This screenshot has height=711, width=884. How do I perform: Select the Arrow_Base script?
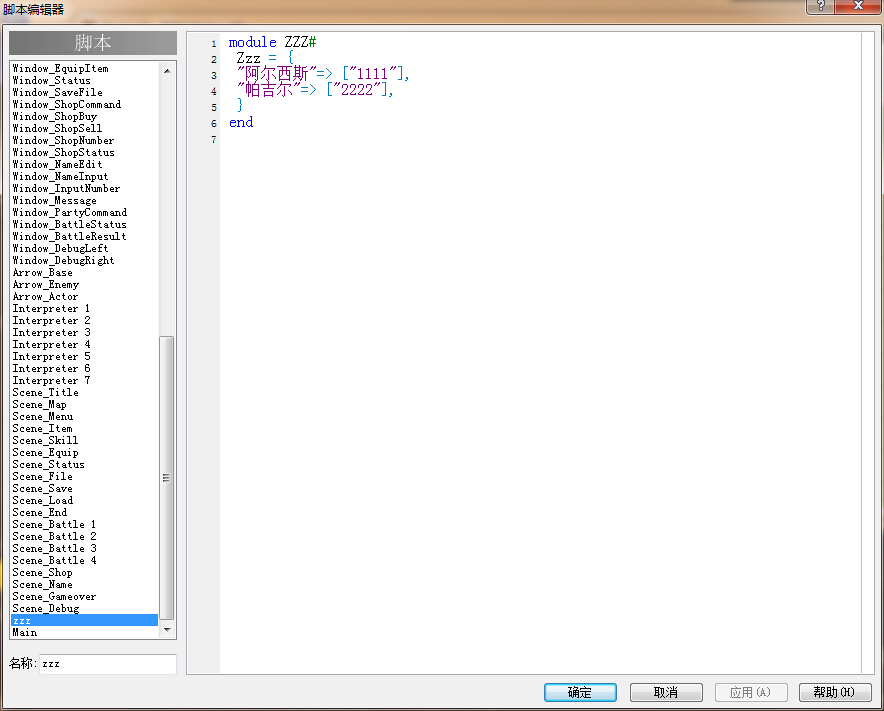[84, 272]
